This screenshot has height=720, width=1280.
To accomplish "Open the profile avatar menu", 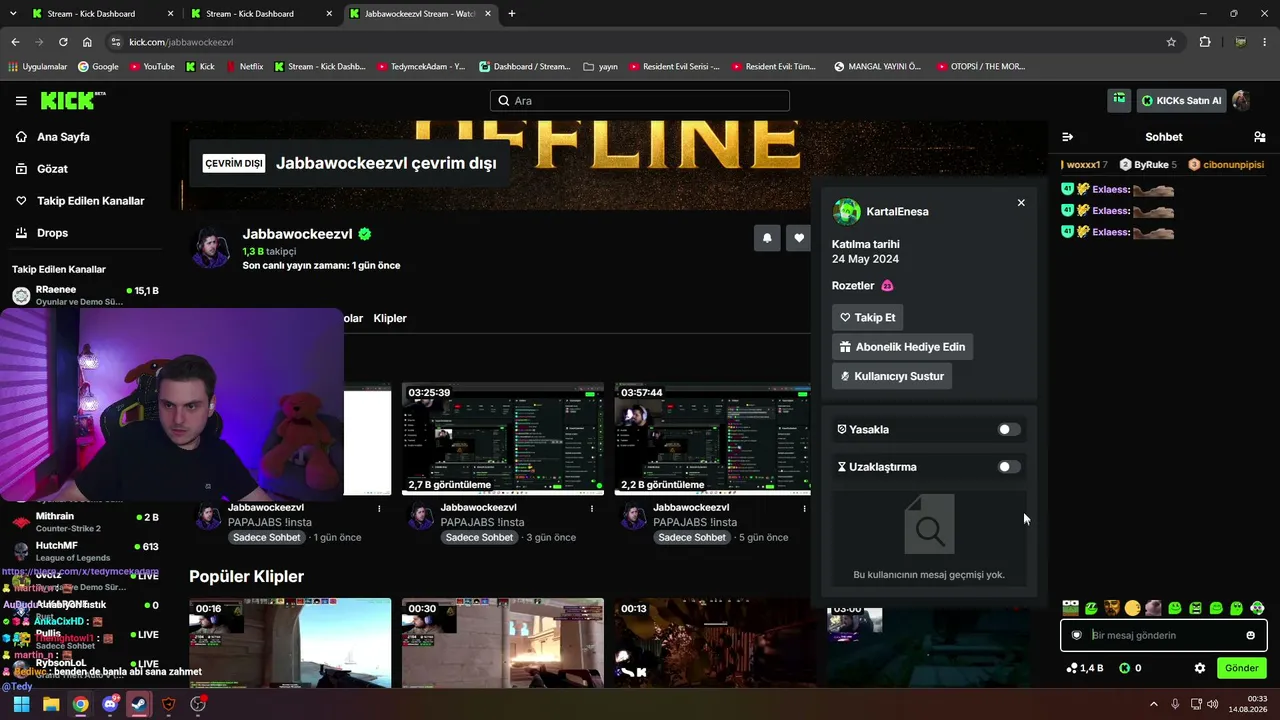I will pyautogui.click(x=1241, y=100).
